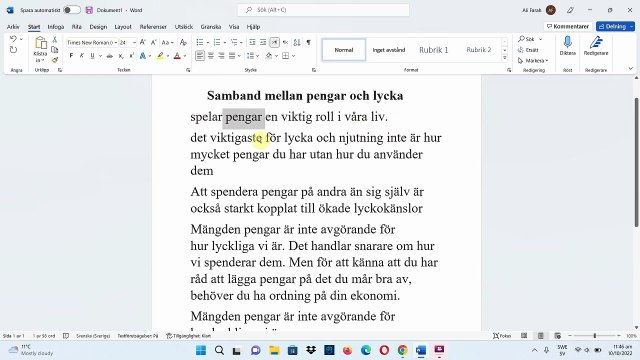Decrease font size with the A-down icon
Viewport: 640px width, 360px height.
tap(153, 42)
